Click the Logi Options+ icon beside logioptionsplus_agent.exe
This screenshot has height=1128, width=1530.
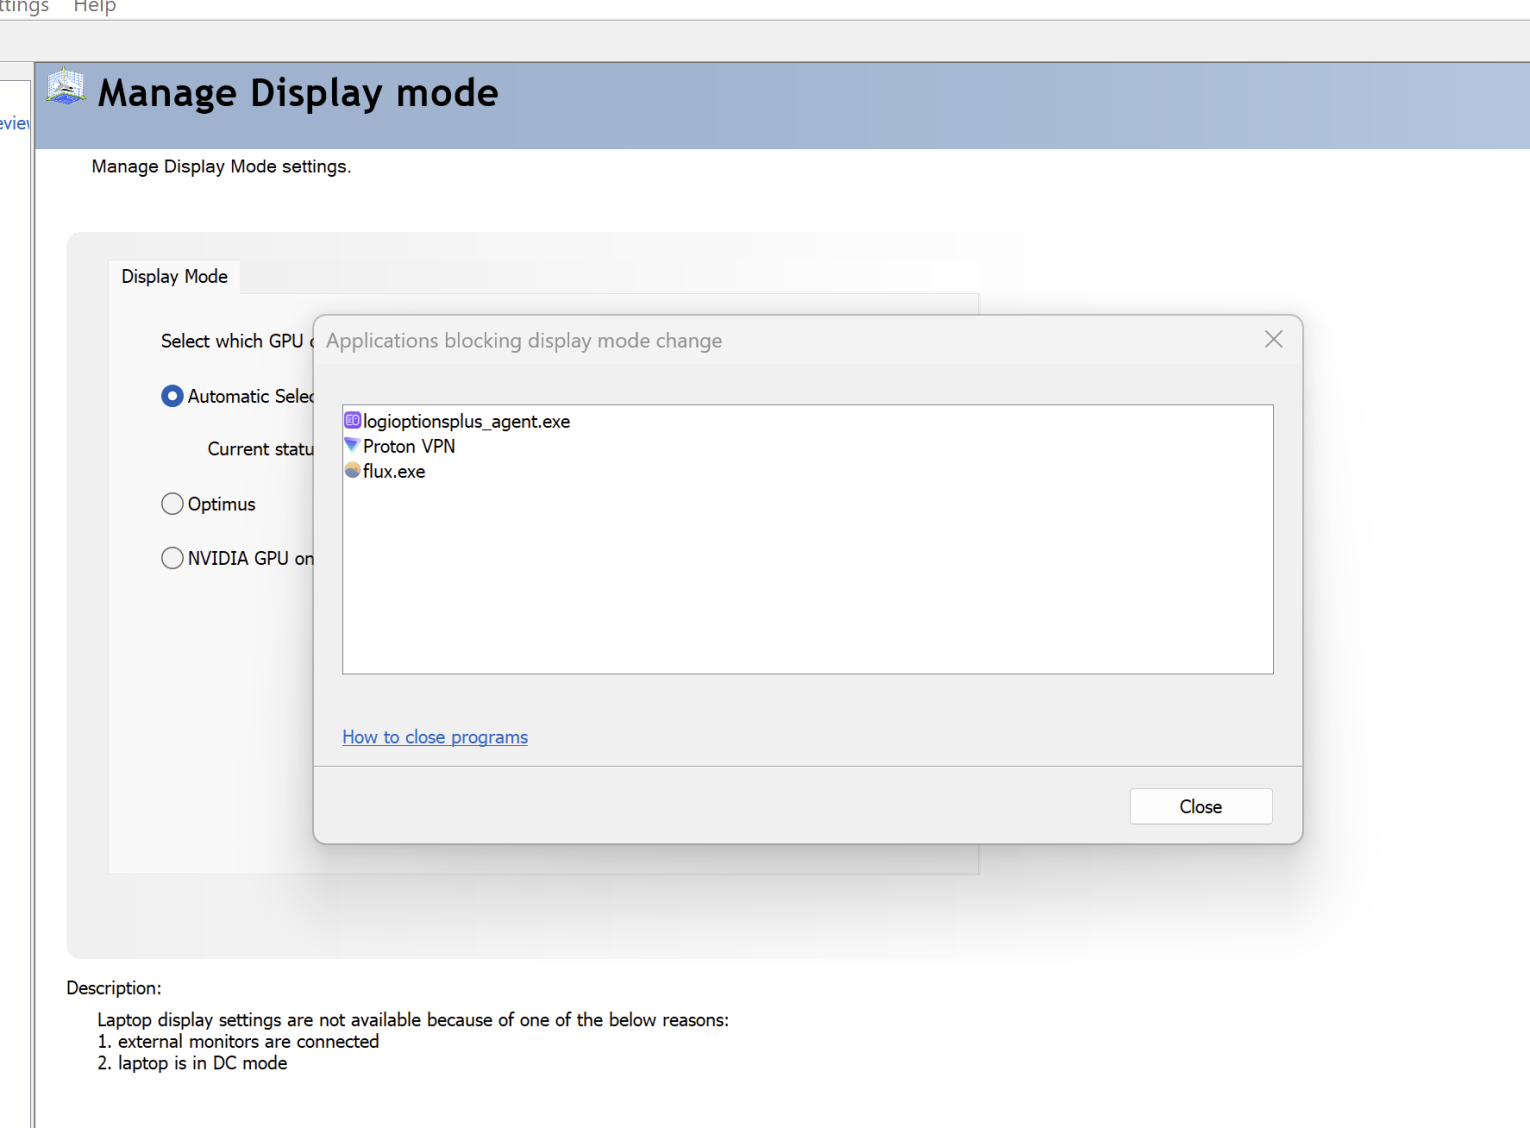click(x=351, y=420)
